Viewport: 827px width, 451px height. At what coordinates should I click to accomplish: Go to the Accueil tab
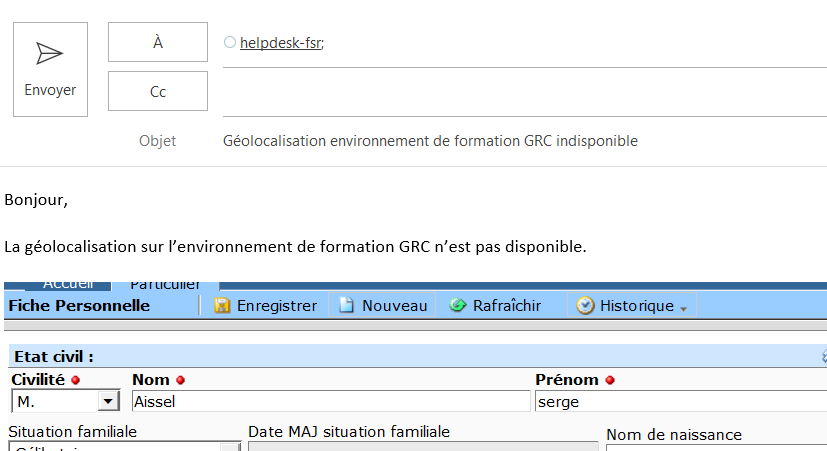(x=68, y=285)
